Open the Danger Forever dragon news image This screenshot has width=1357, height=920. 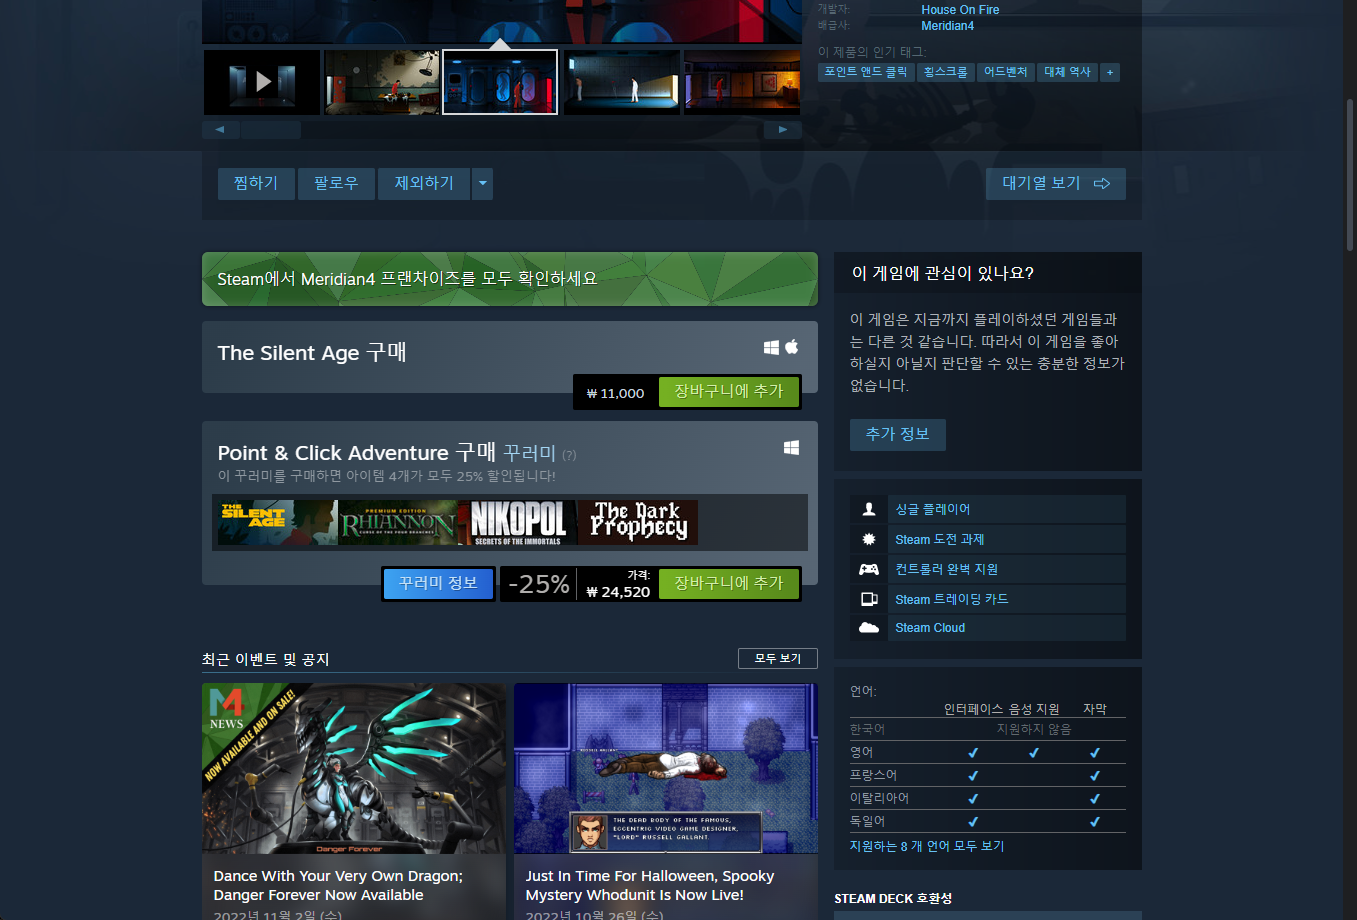pos(354,769)
